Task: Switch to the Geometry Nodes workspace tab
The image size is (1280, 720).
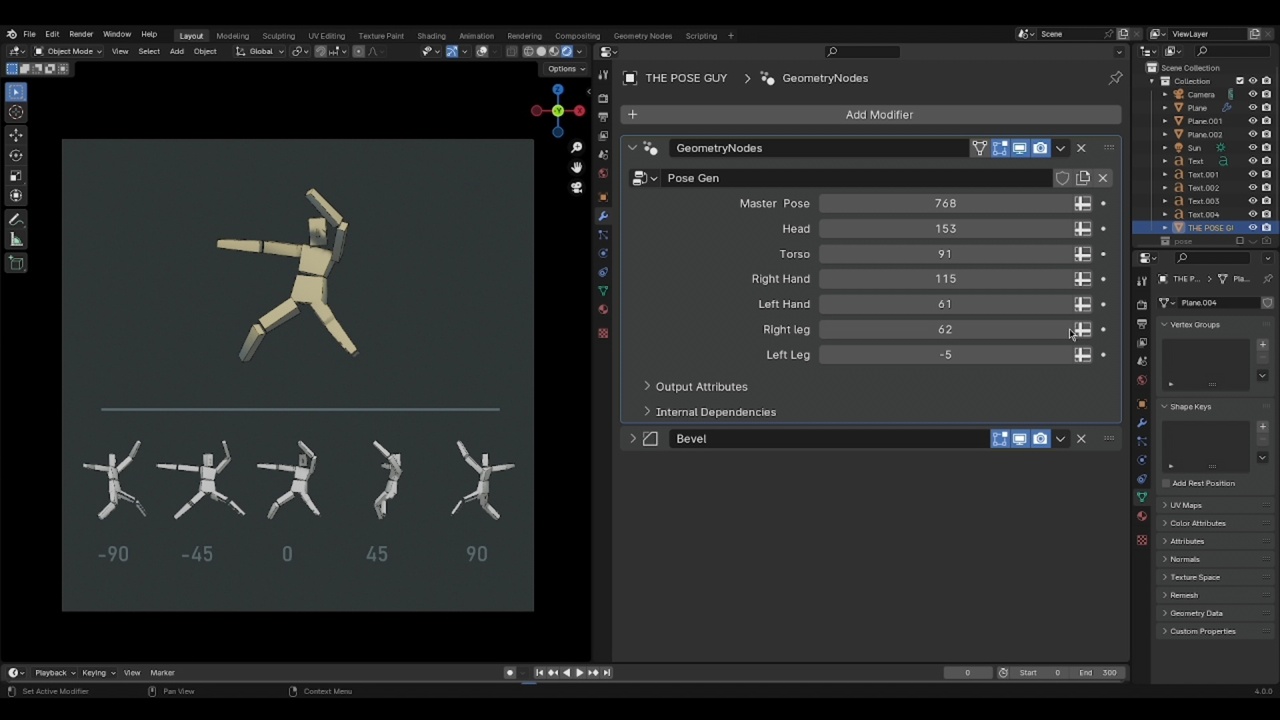Action: coord(643,36)
